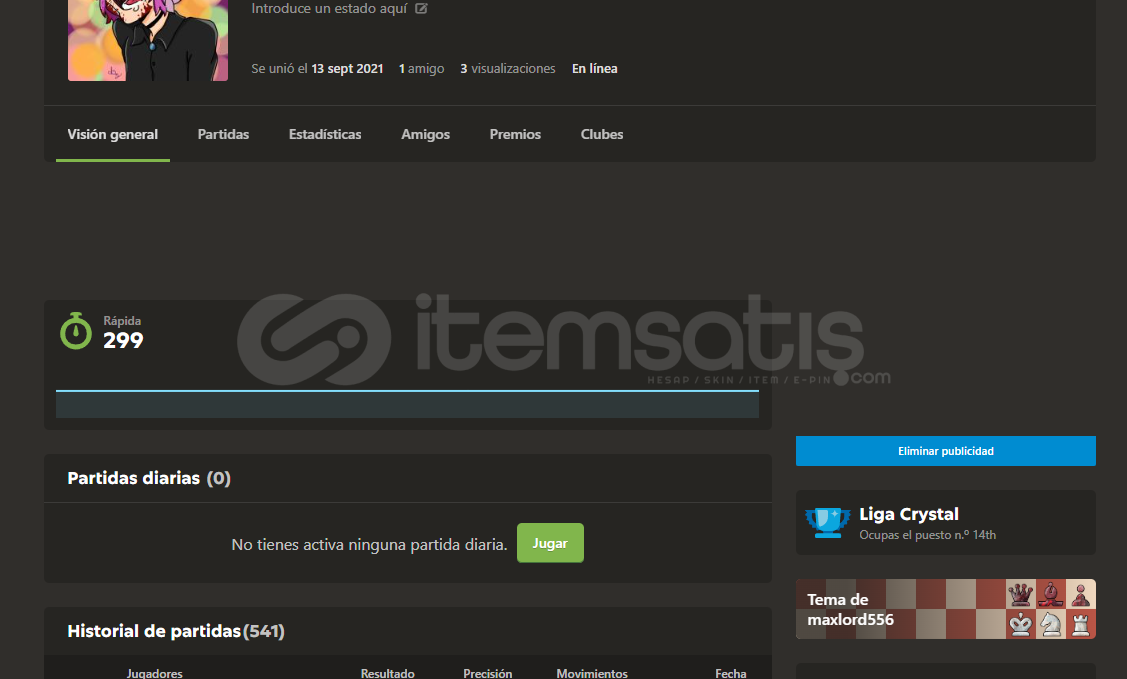Click the Historial de partidas (541) heading
Screen dimensions: 1127x679
click(175, 632)
